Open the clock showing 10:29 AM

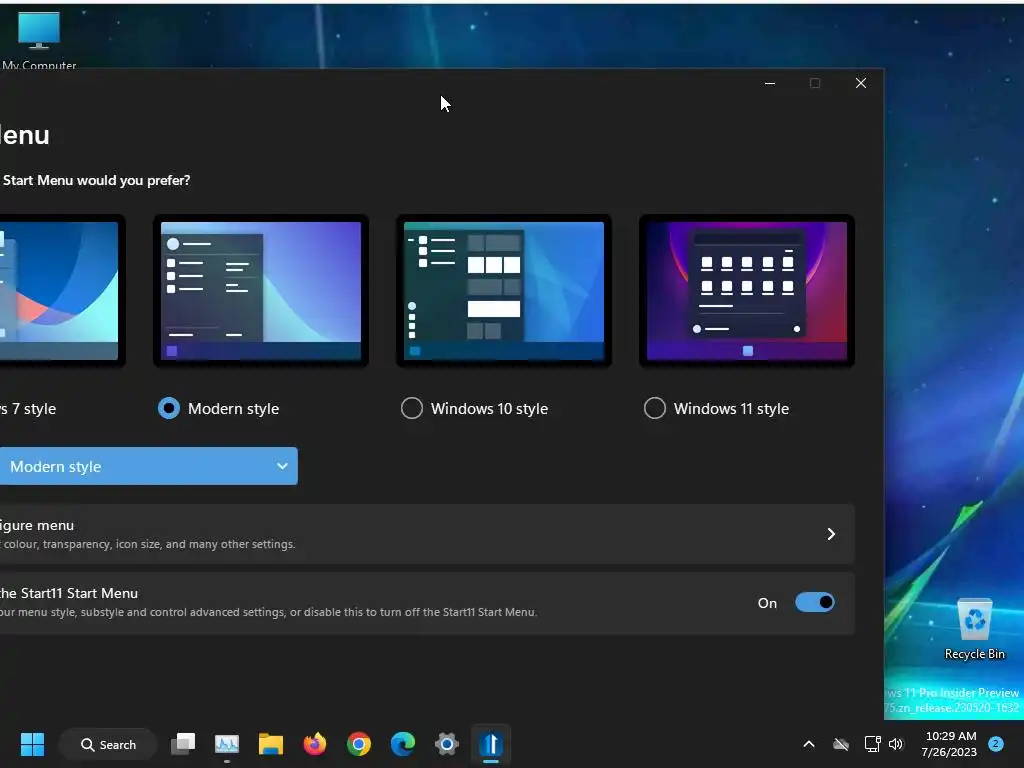click(x=950, y=744)
